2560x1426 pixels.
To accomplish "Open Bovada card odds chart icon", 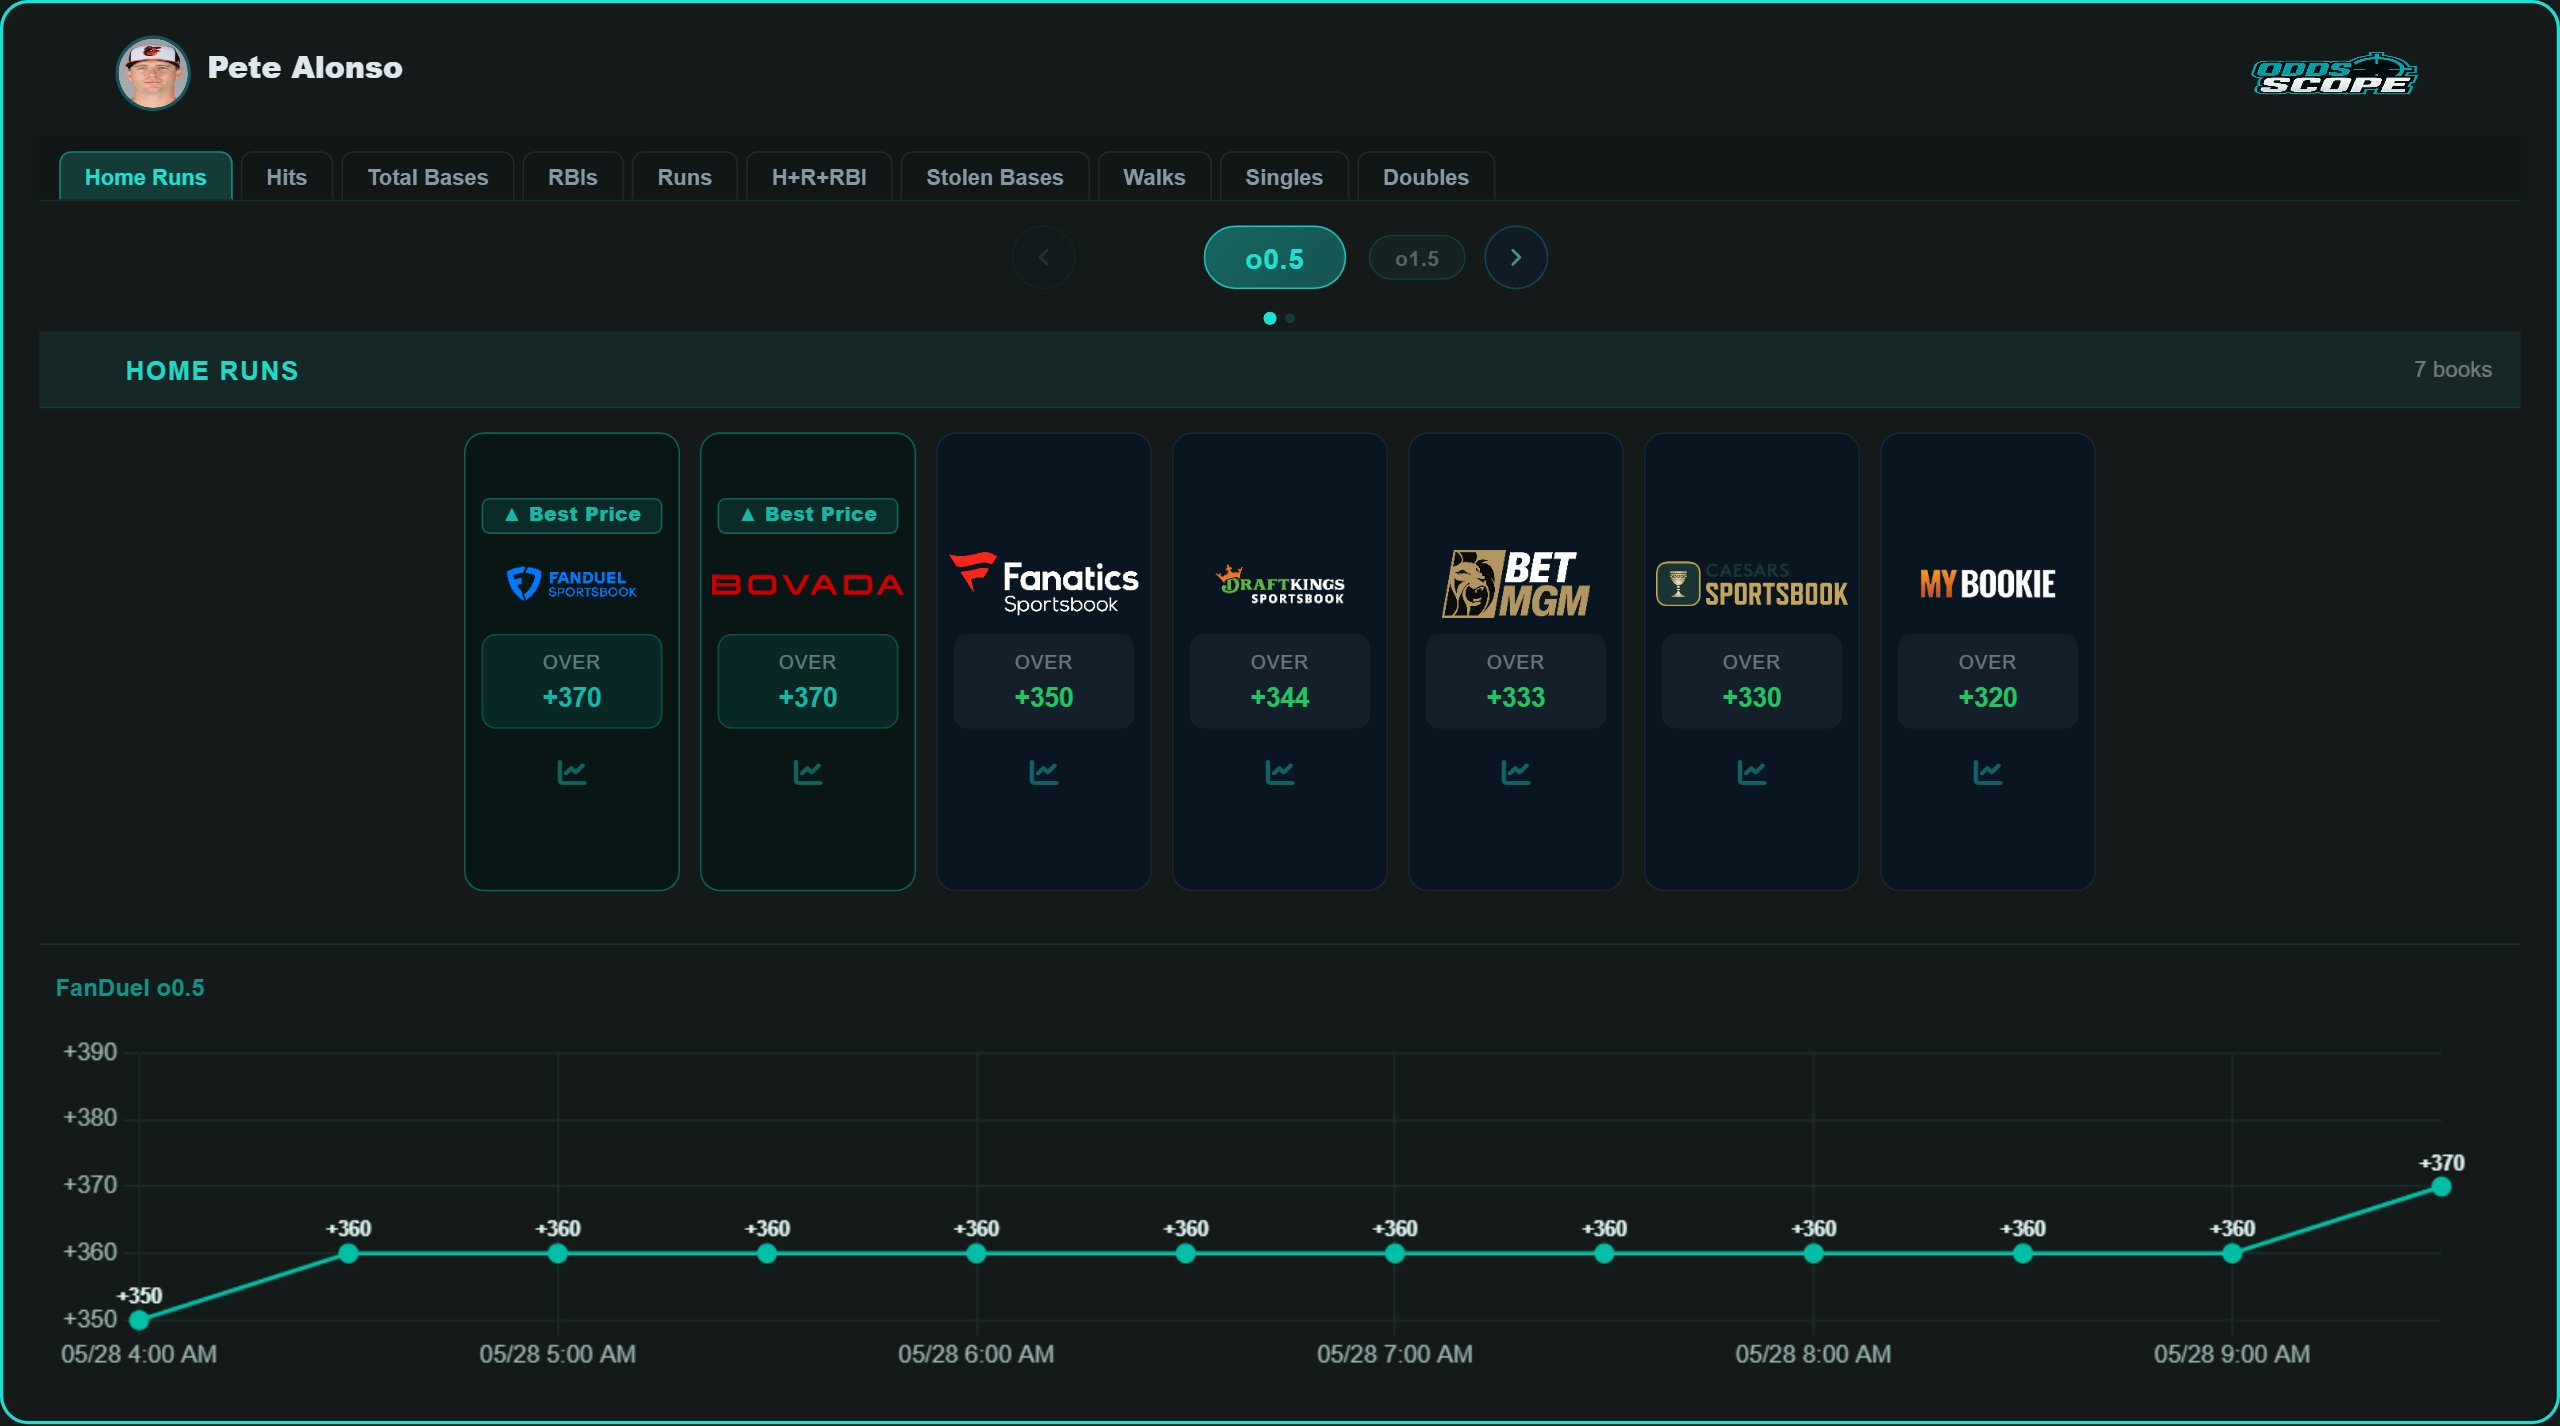I will pyautogui.click(x=807, y=772).
